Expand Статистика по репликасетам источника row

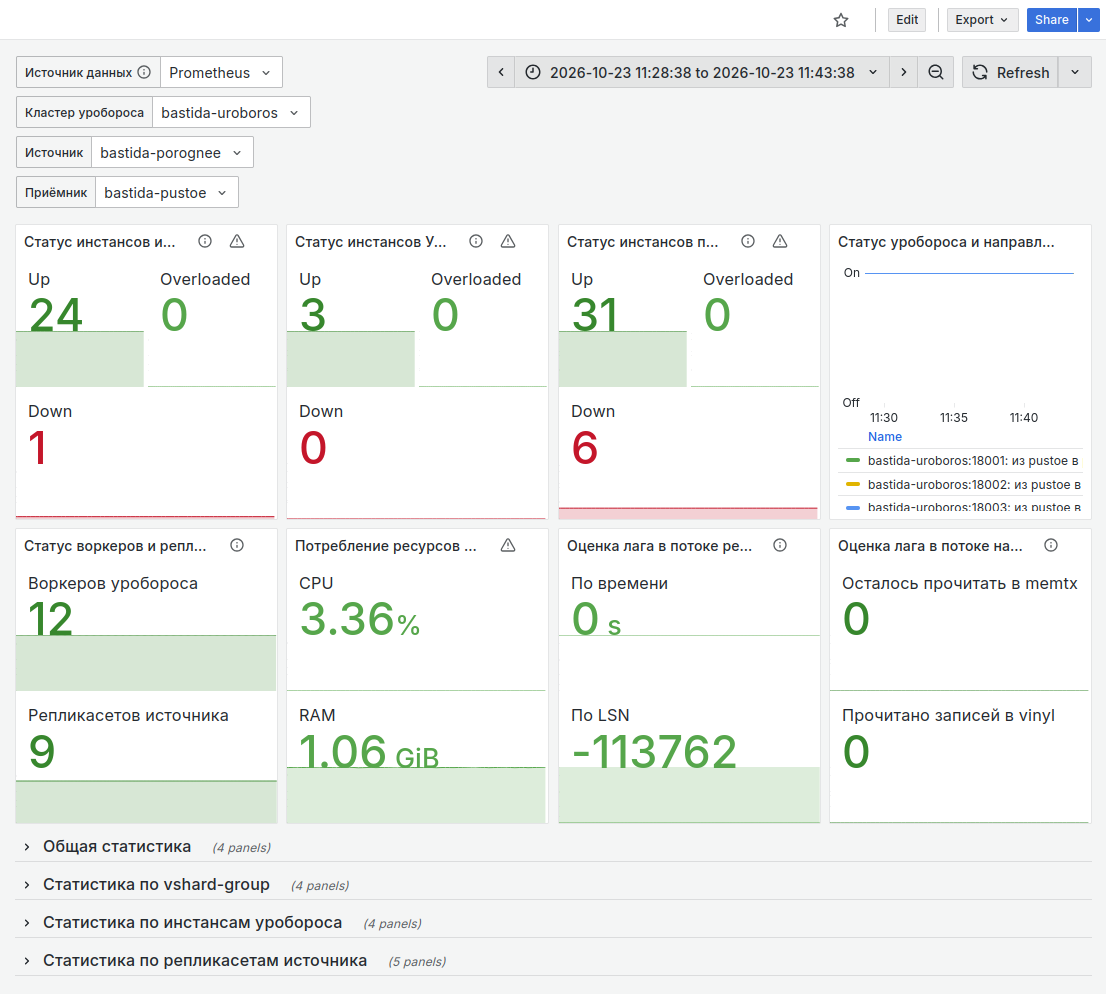(205, 961)
